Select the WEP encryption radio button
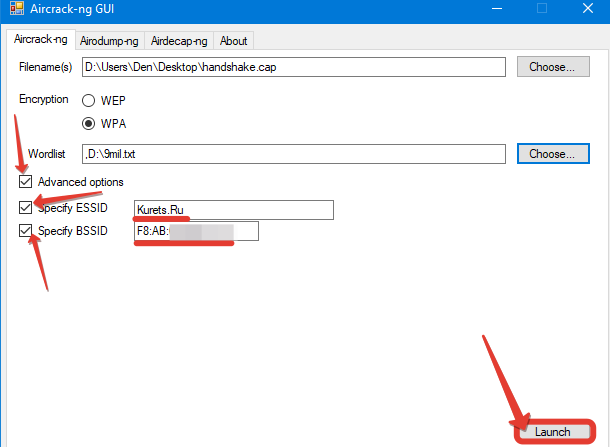Screen dimensions: 610x447 pyautogui.click(x=88, y=100)
